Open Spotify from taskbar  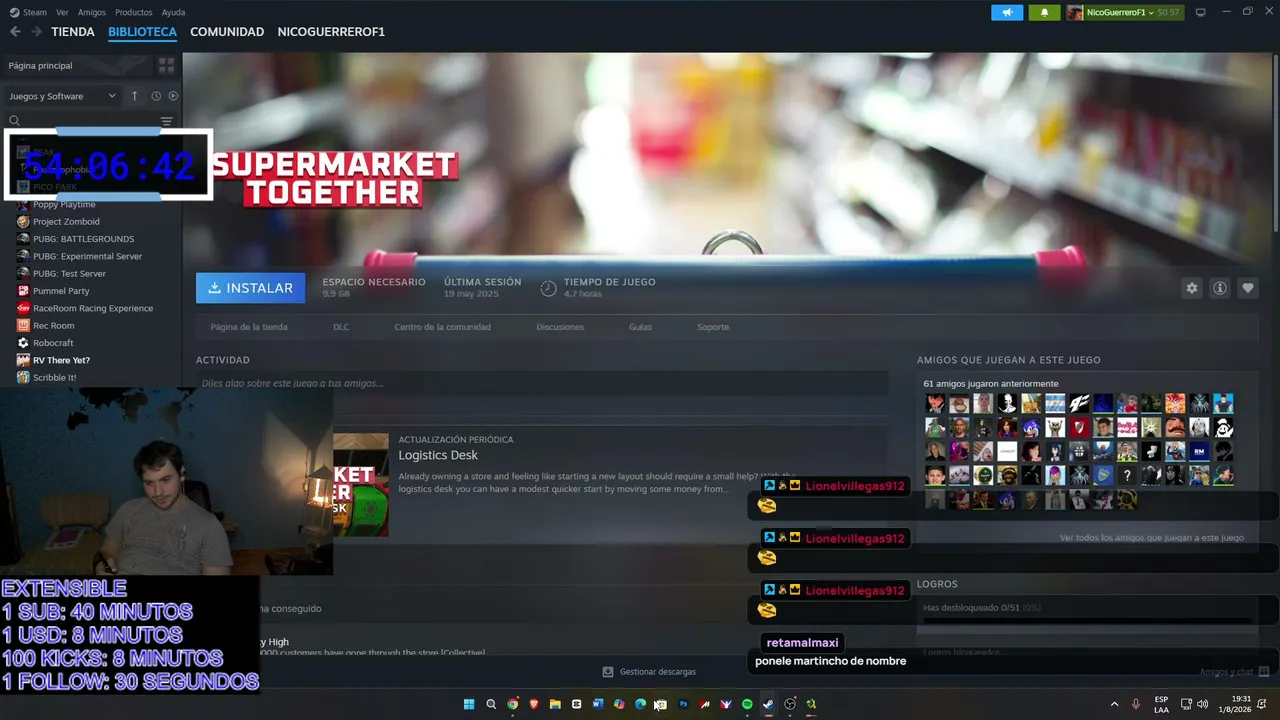pos(747,704)
